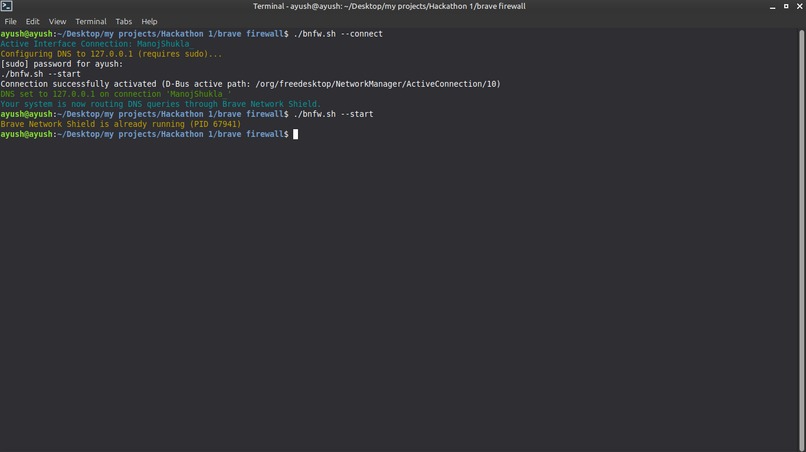The width and height of the screenshot is (806, 452).
Task: Open the Tabs menu
Action: click(123, 22)
